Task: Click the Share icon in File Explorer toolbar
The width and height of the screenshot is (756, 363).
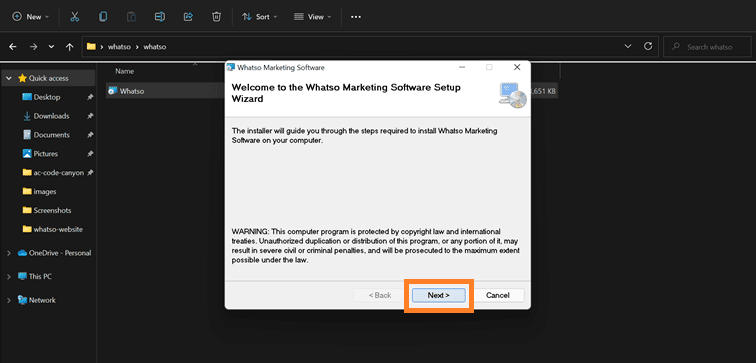Action: (x=188, y=16)
